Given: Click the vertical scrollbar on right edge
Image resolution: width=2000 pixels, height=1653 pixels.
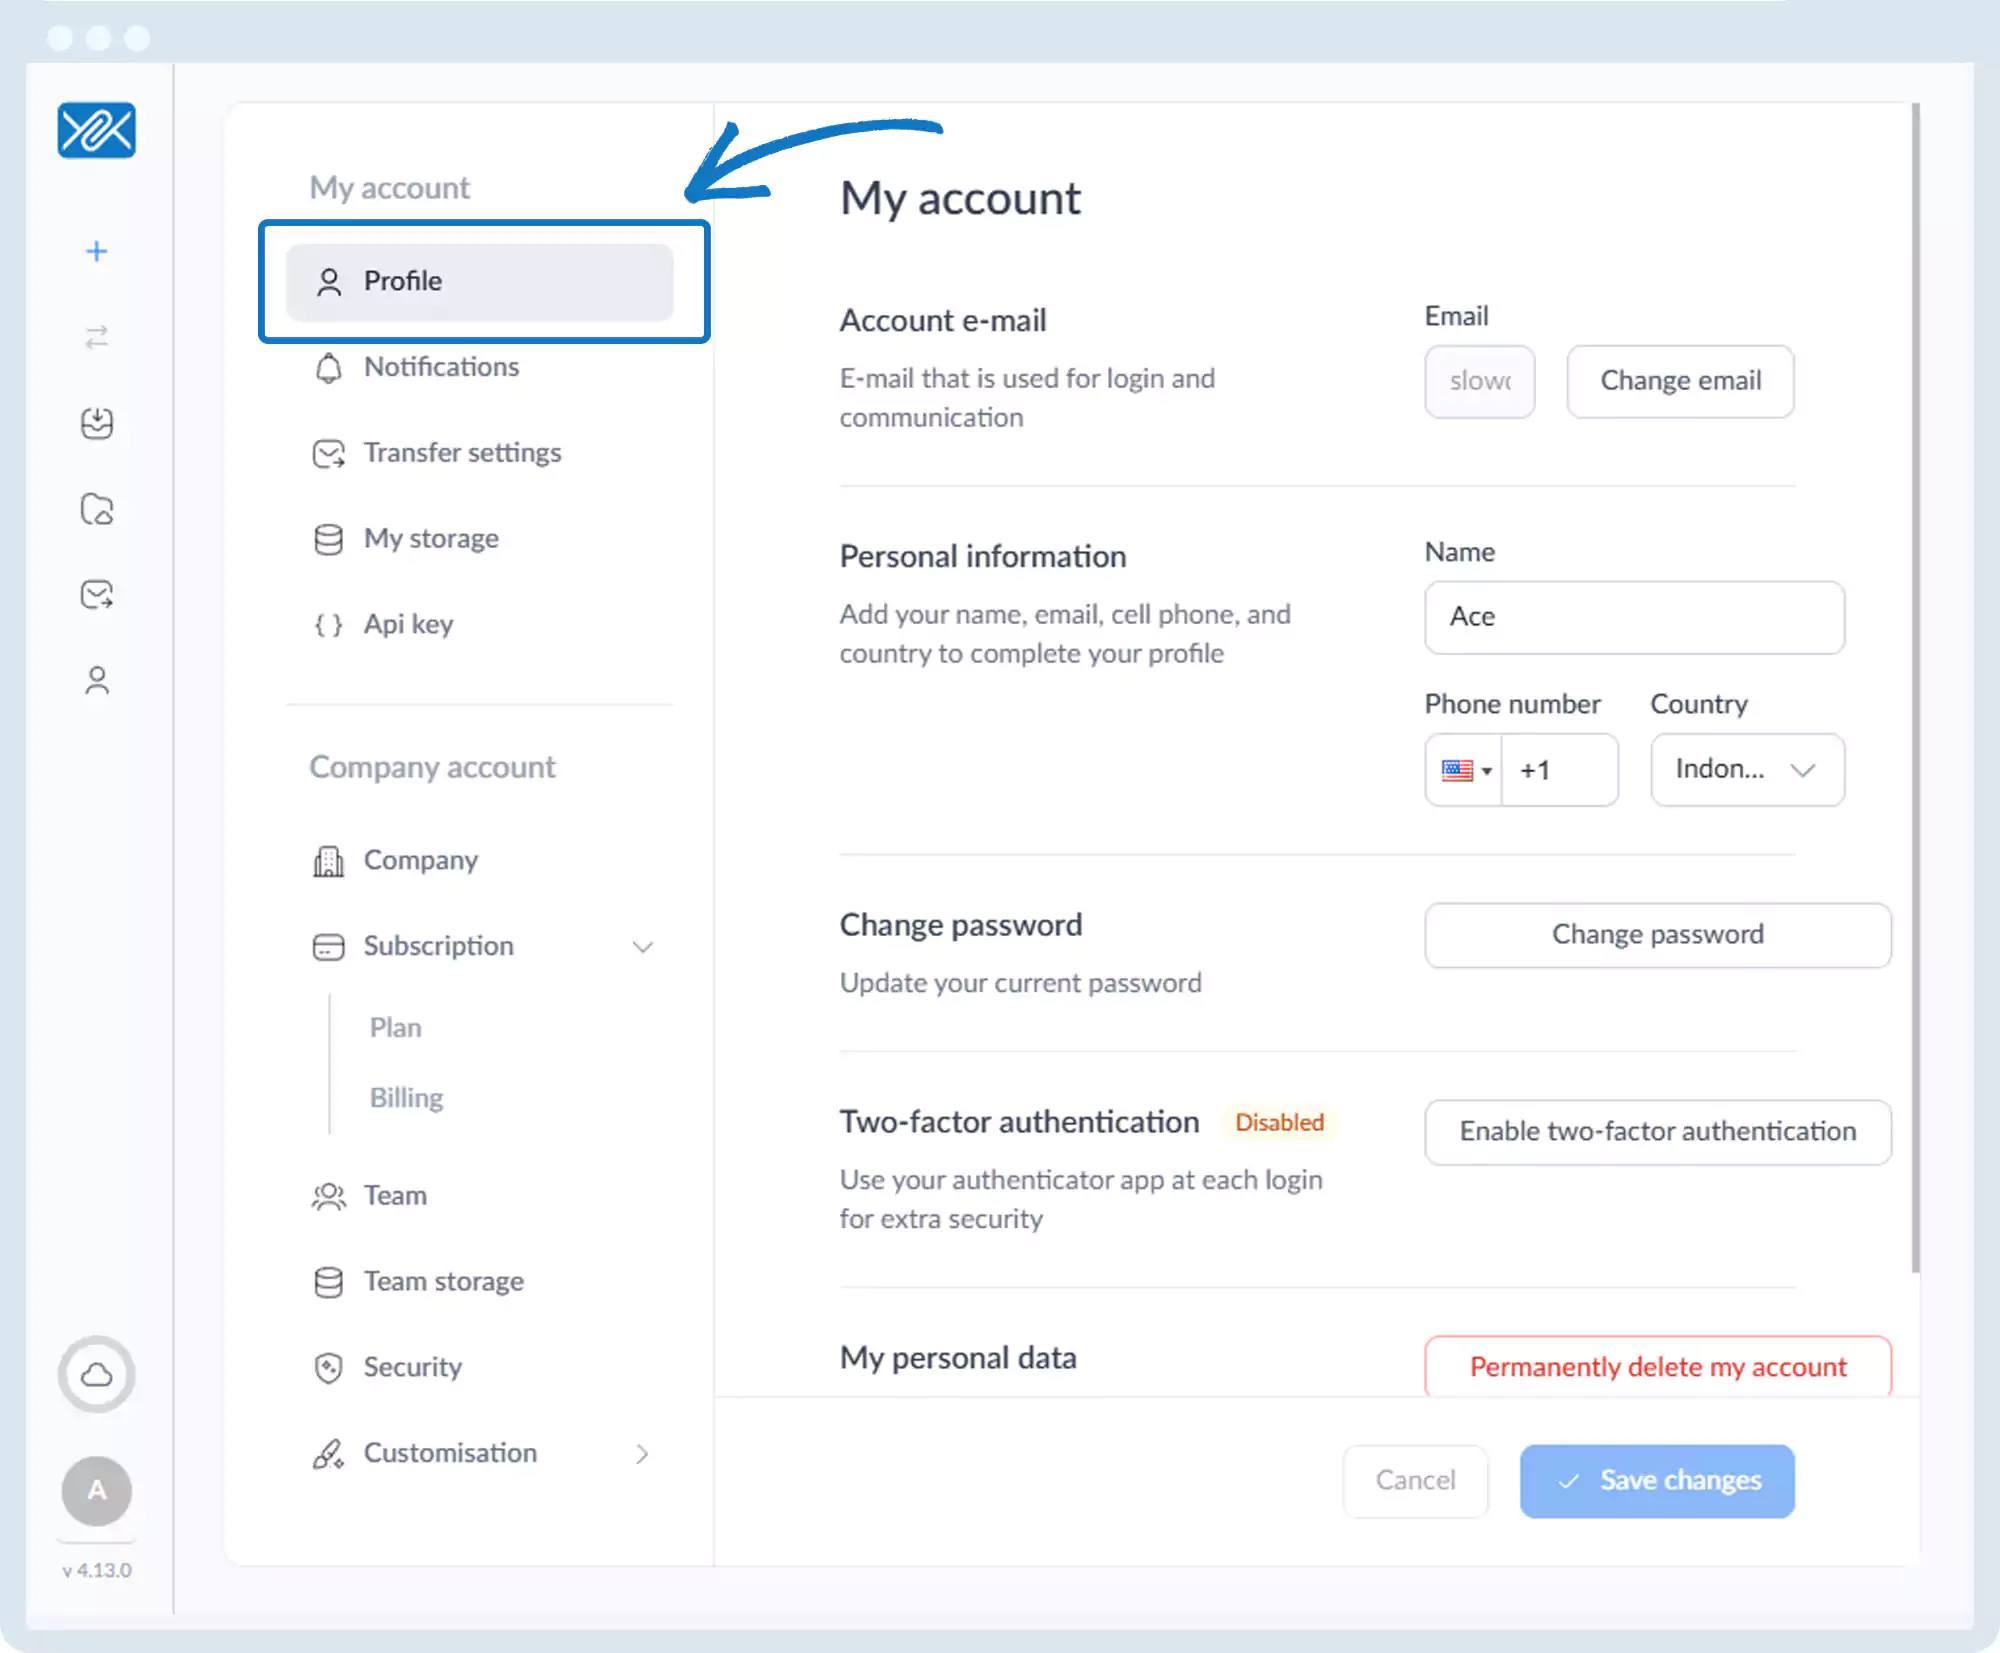Looking at the screenshot, I should coord(1915,688).
